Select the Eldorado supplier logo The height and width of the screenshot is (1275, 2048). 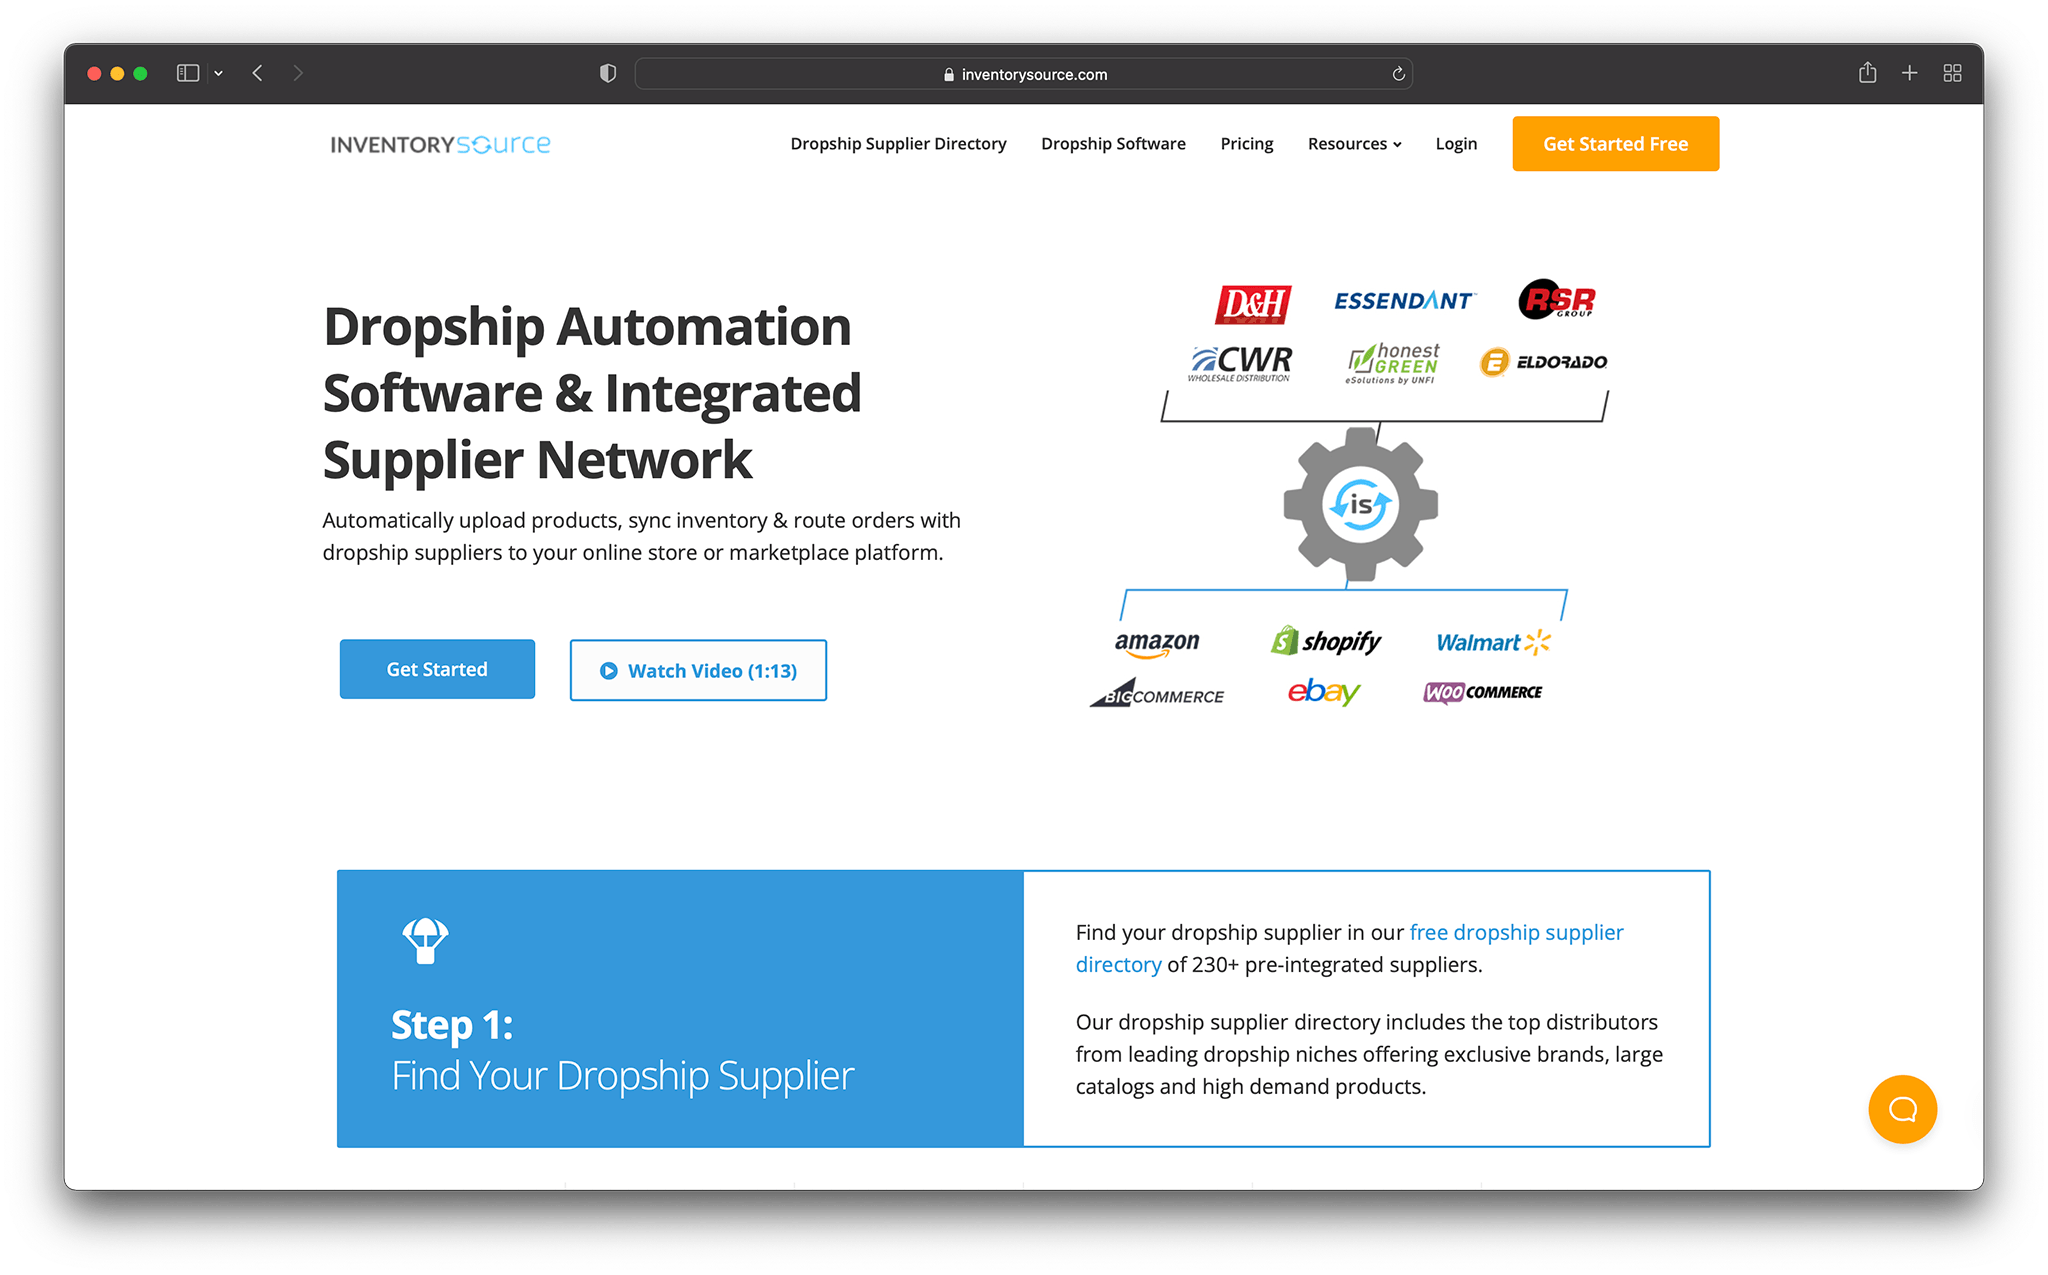(x=1543, y=362)
